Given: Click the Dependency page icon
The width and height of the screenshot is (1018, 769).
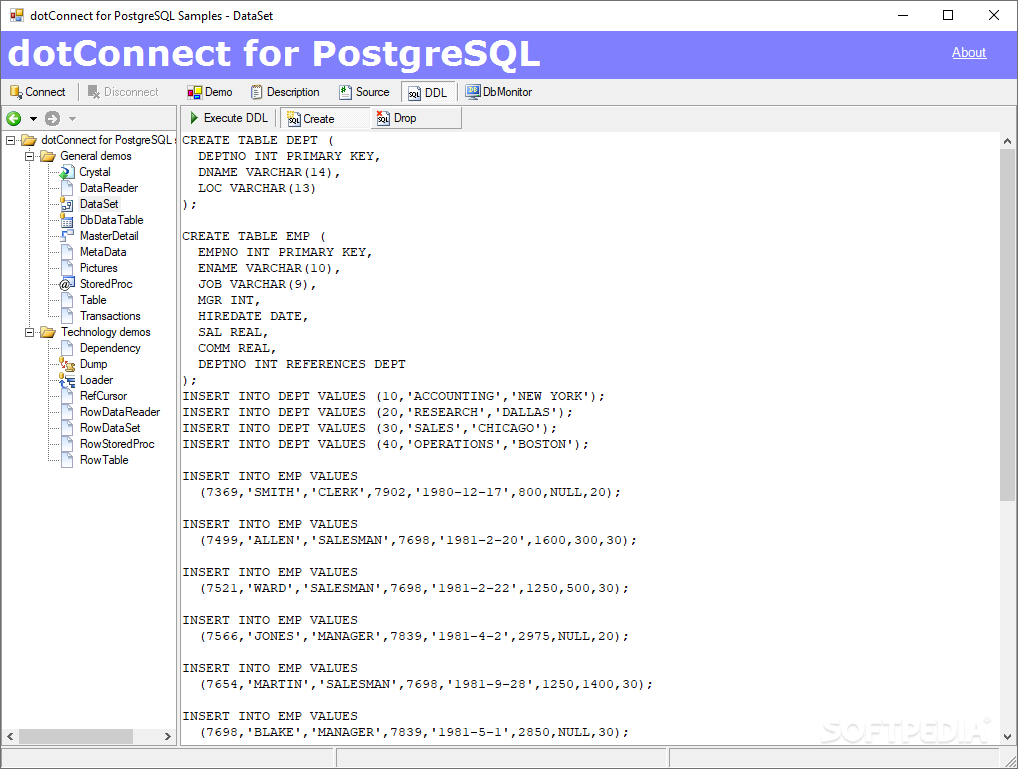Looking at the screenshot, I should point(67,348).
